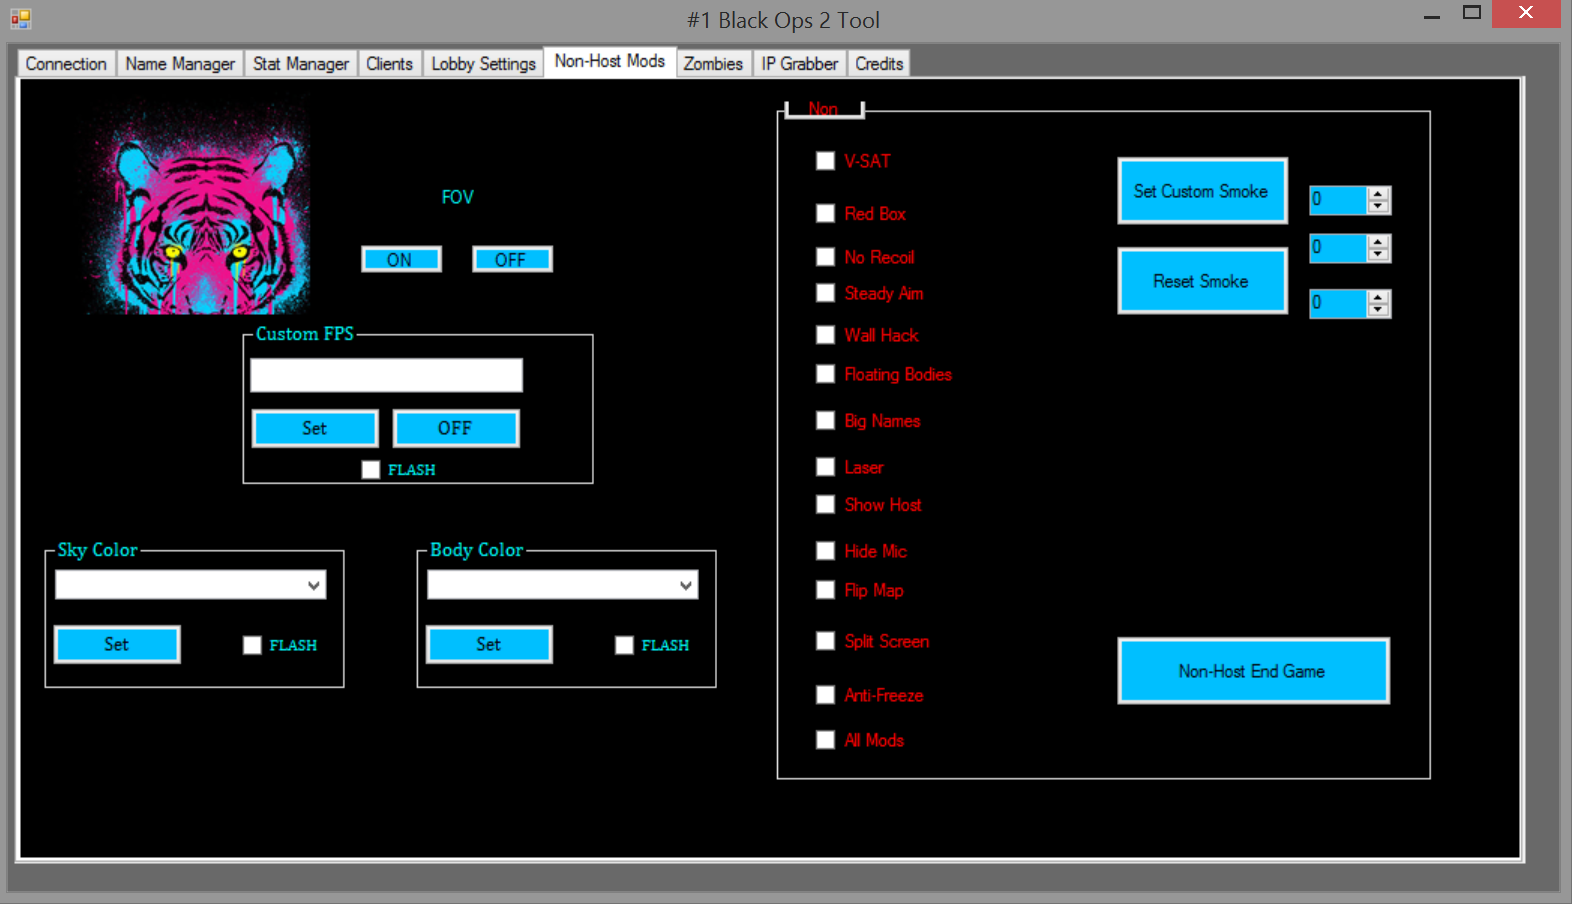
Task: Toggle Floating Bodies checkbox
Action: pyautogui.click(x=825, y=374)
